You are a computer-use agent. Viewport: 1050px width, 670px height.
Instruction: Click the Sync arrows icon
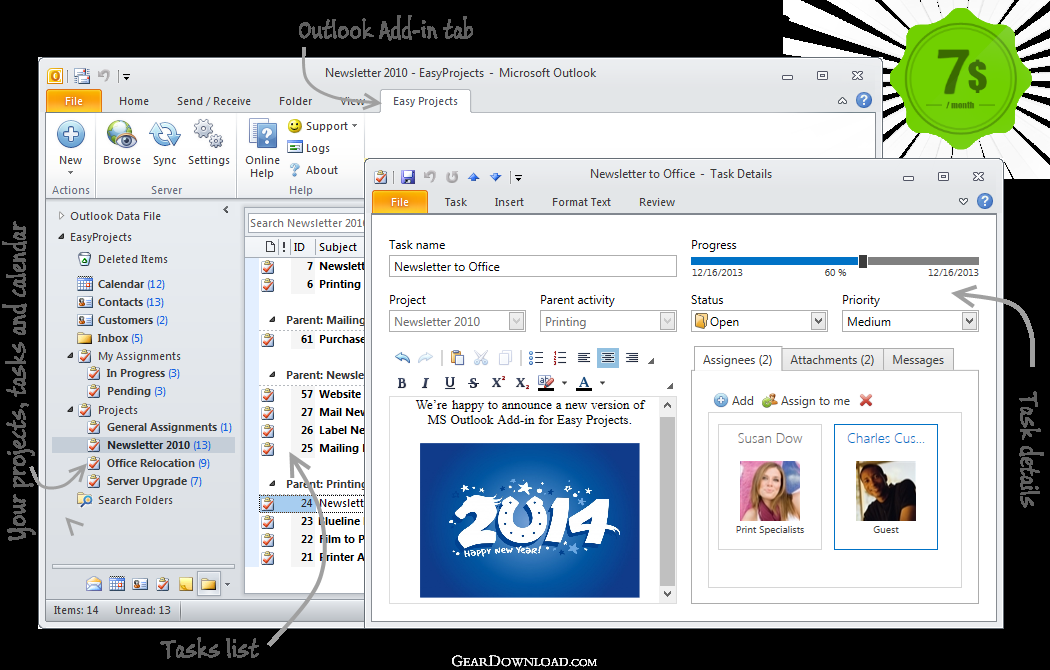click(164, 134)
